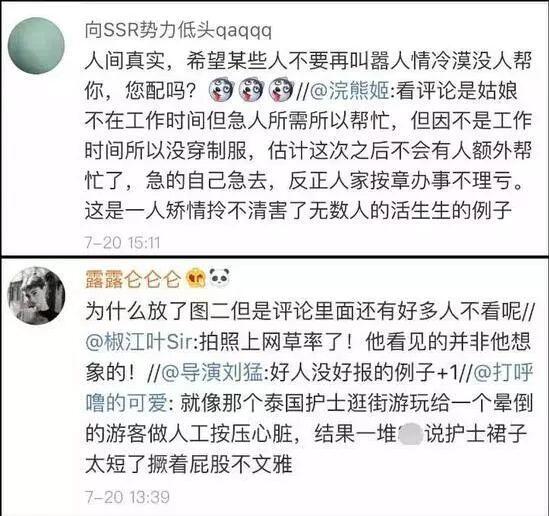Open the black-and-white portrait avatar
This screenshot has width=549, height=516.
[36, 296]
